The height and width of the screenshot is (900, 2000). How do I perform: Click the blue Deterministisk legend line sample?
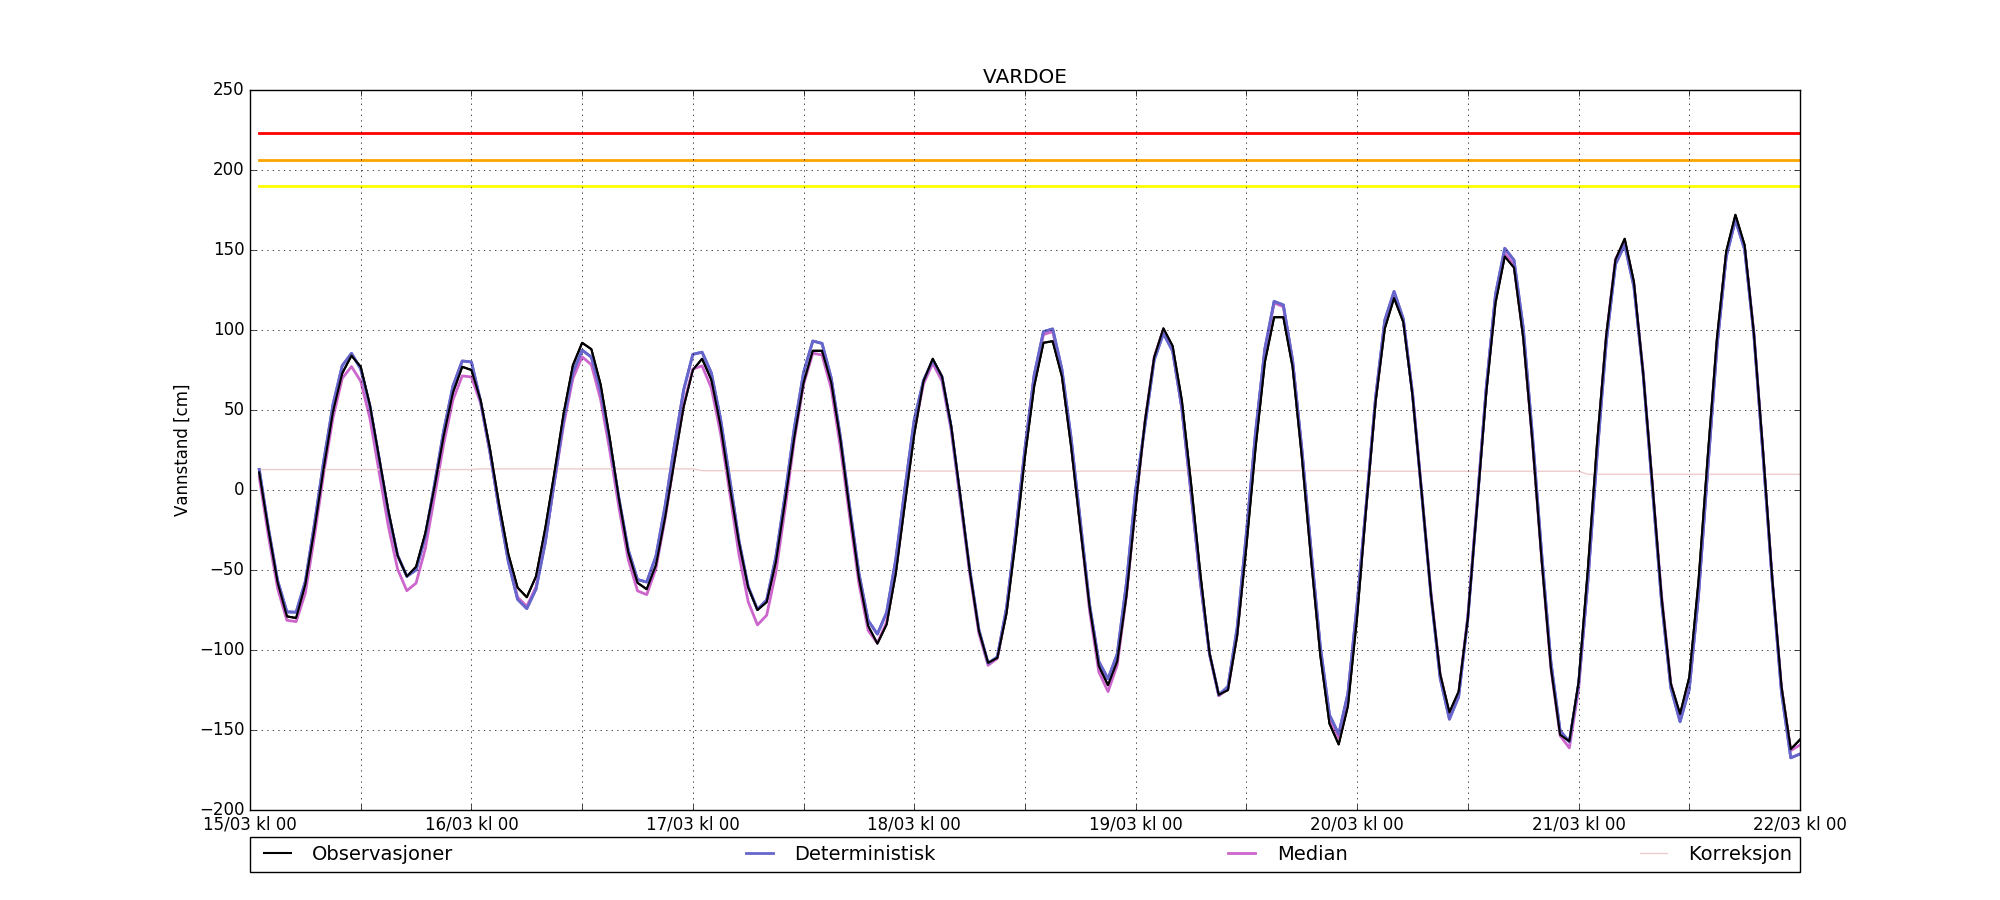click(x=760, y=854)
